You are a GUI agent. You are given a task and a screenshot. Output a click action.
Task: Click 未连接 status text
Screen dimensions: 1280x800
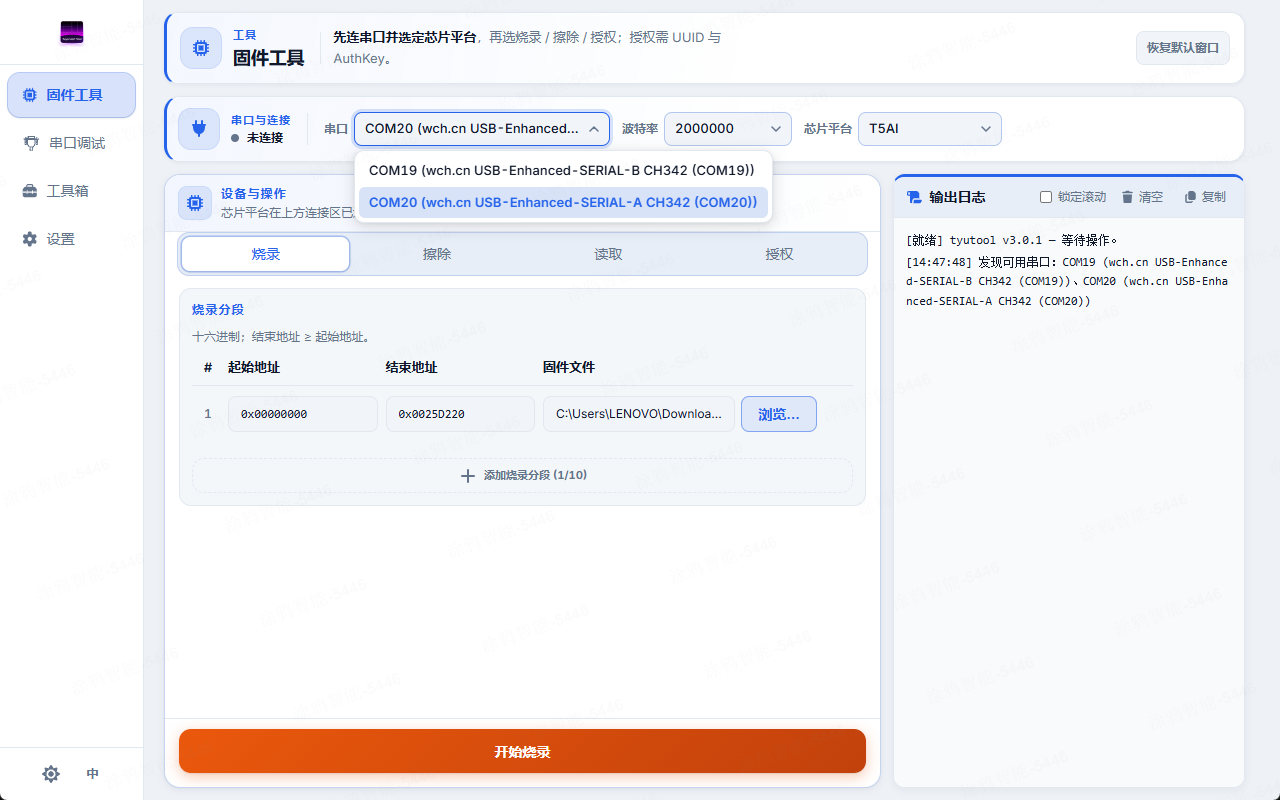(x=265, y=138)
